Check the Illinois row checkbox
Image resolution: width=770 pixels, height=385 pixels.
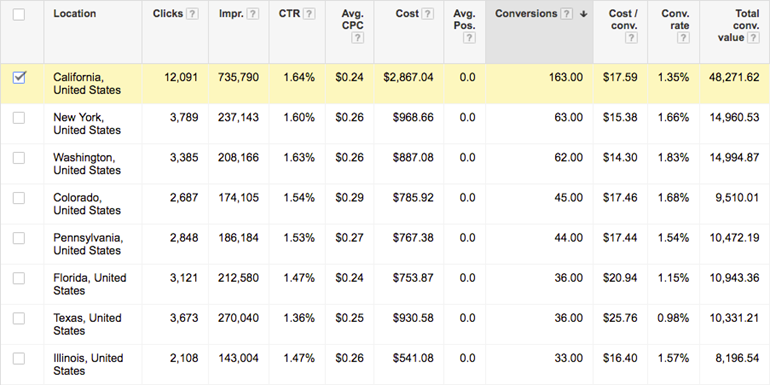[19, 359]
